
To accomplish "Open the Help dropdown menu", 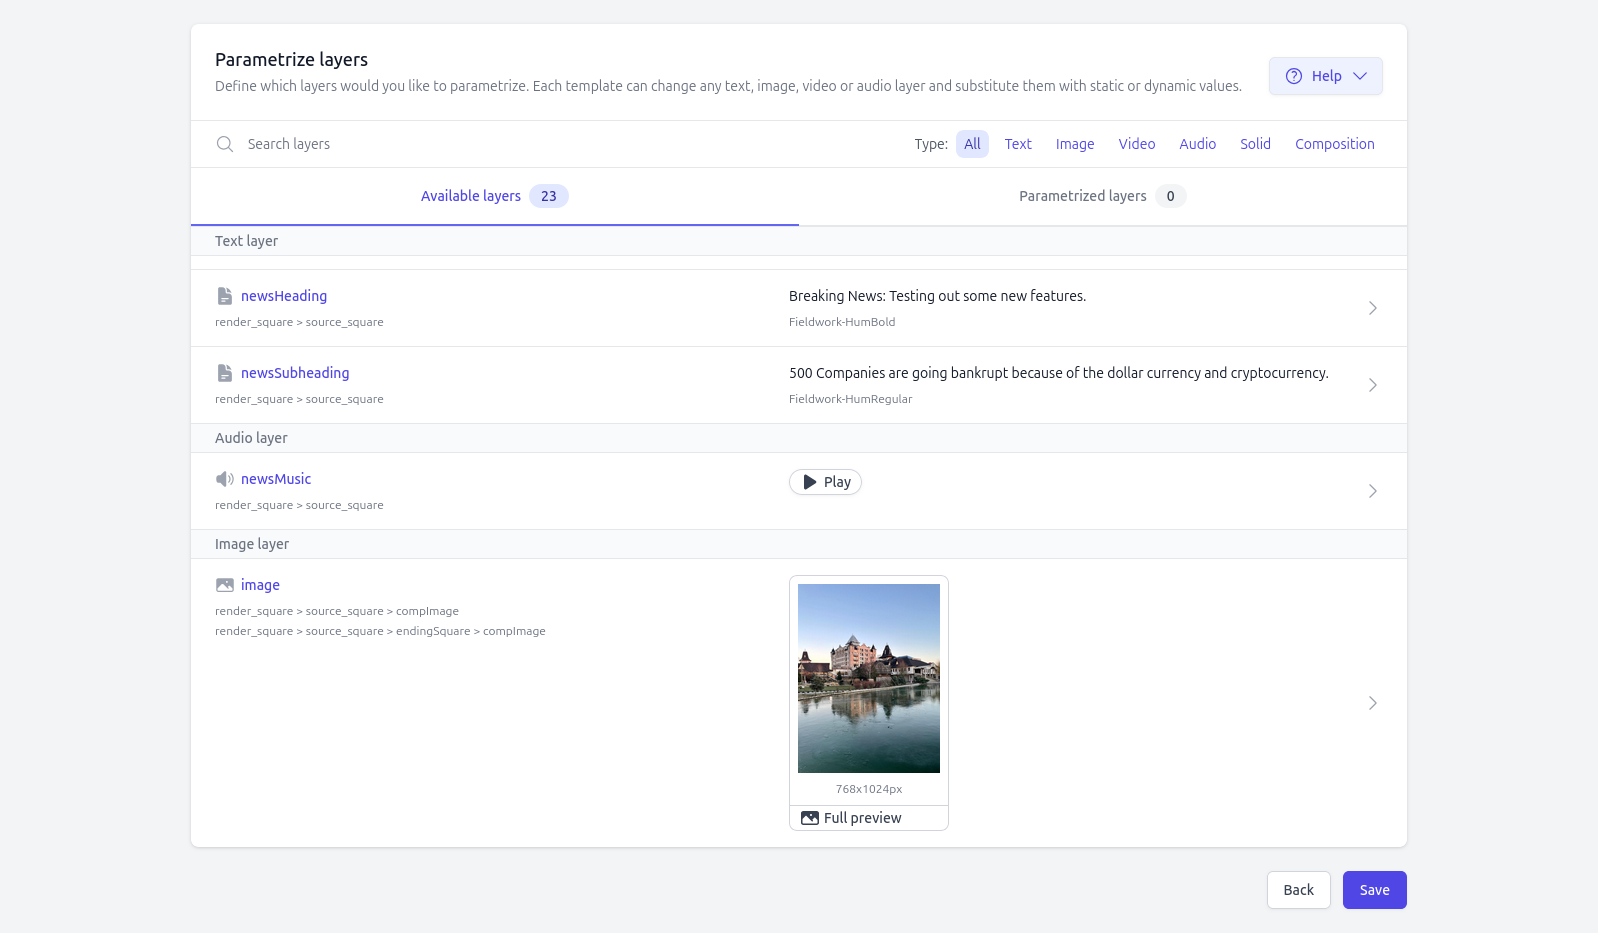I will pos(1326,76).
